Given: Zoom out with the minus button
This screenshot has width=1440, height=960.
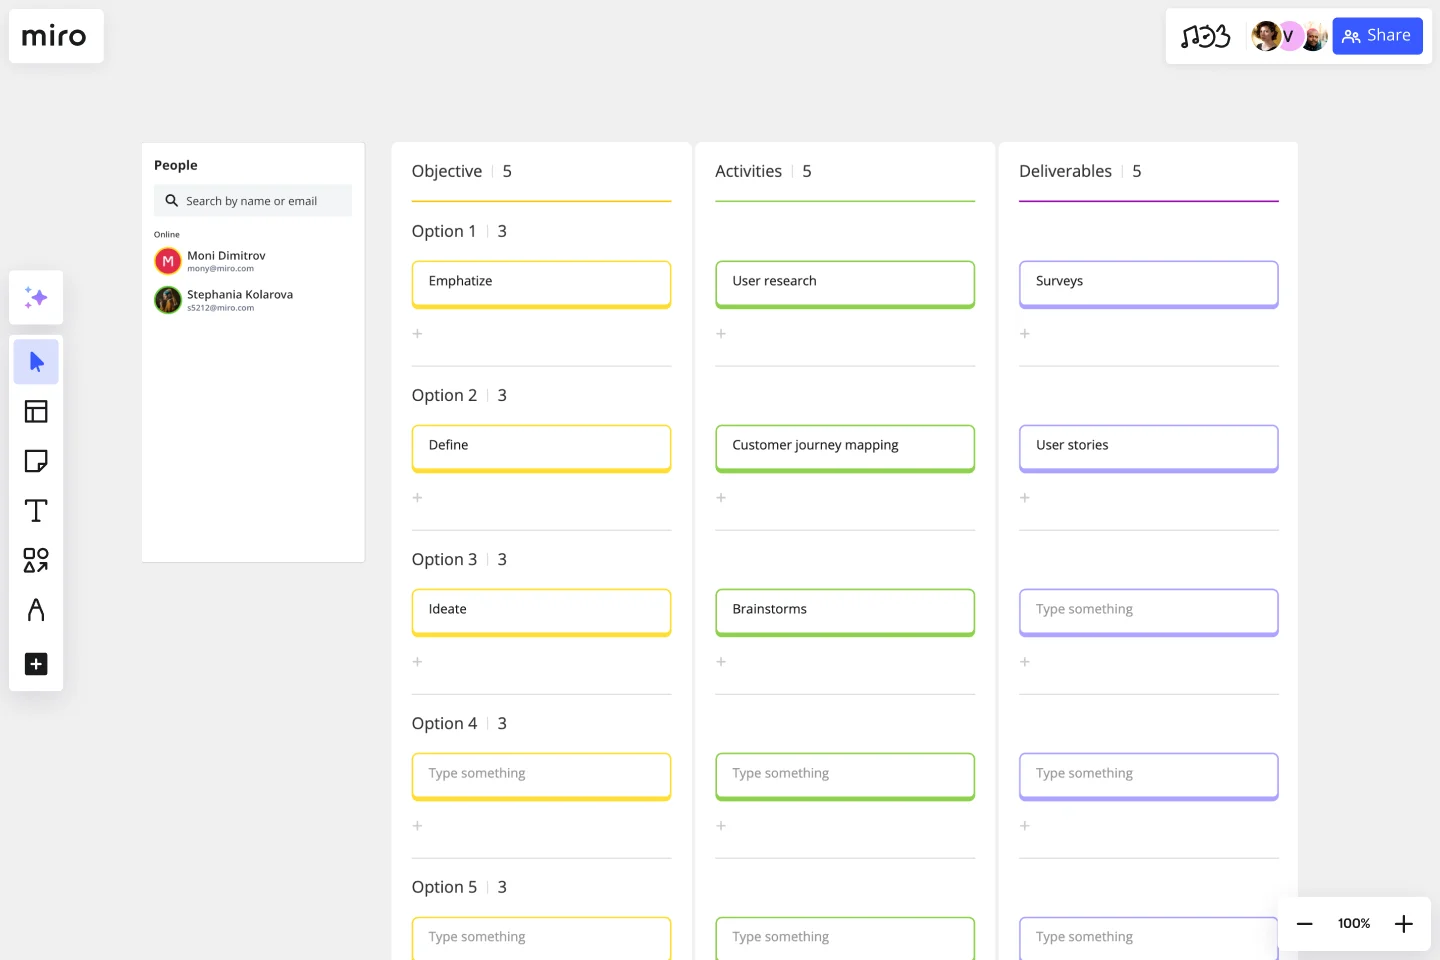Looking at the screenshot, I should click(1305, 924).
